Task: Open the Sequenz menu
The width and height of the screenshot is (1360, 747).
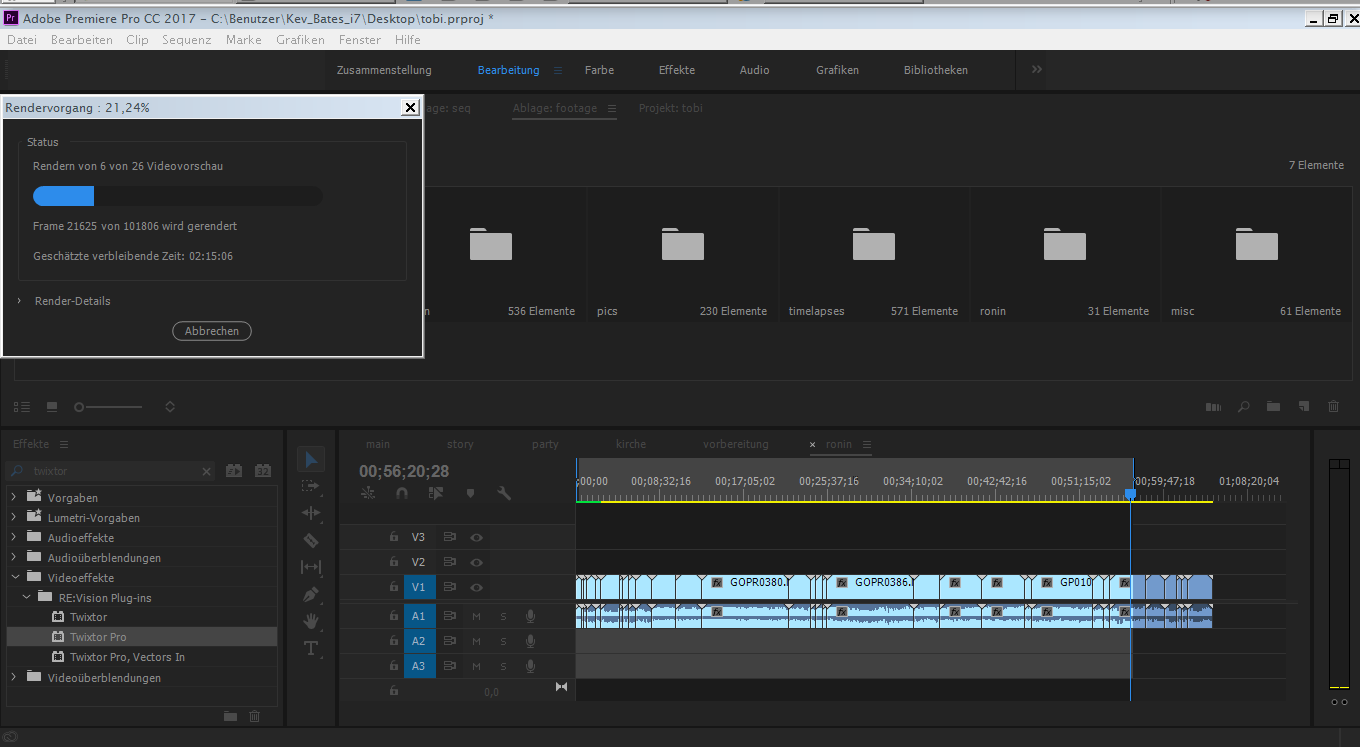Action: pyautogui.click(x=186, y=40)
